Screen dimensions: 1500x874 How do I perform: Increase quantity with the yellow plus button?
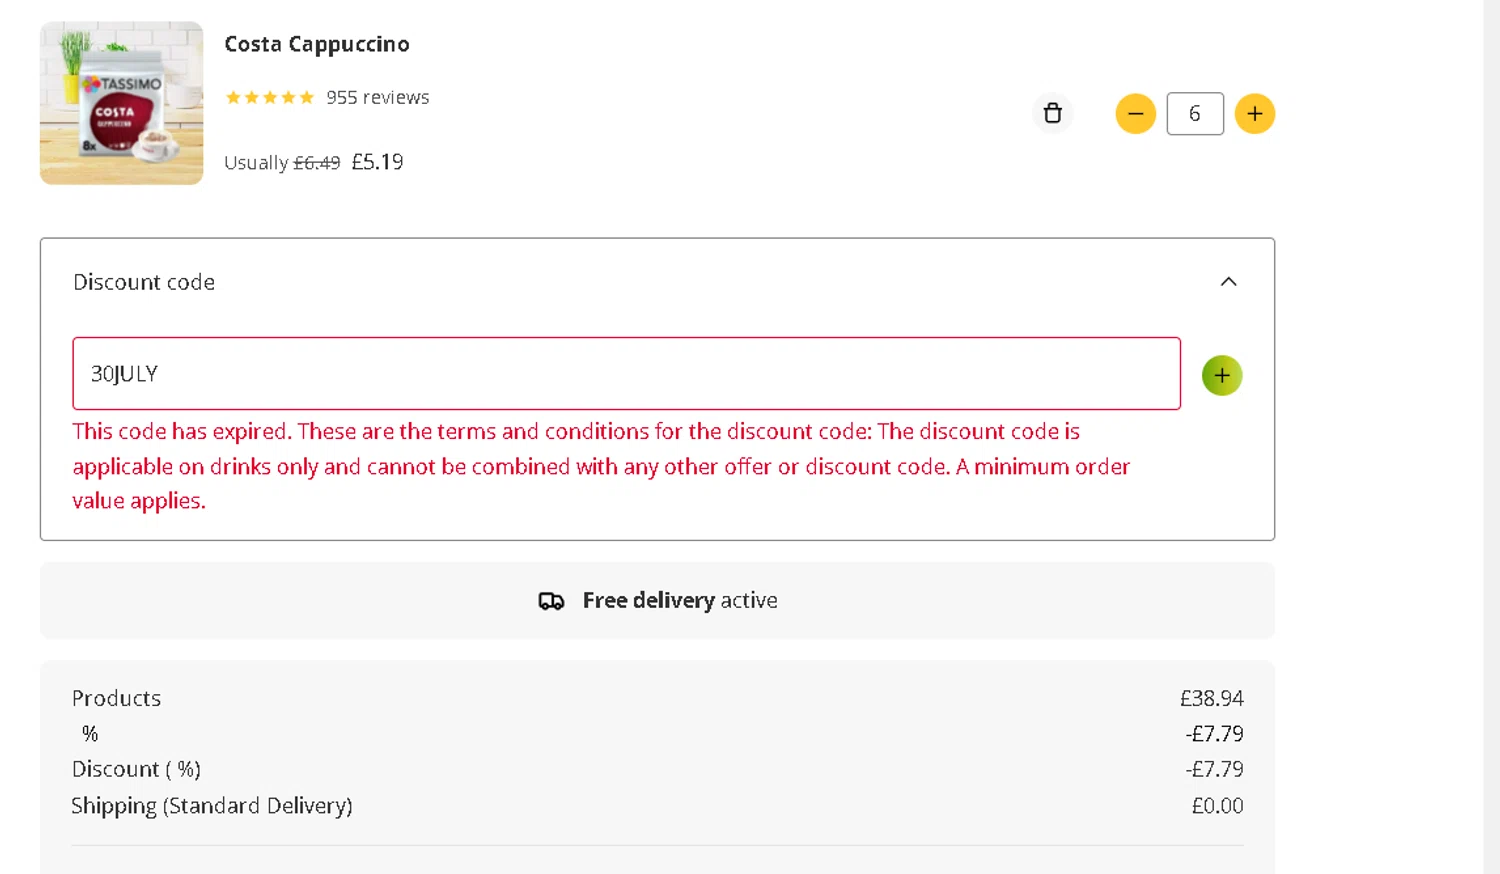(1254, 114)
